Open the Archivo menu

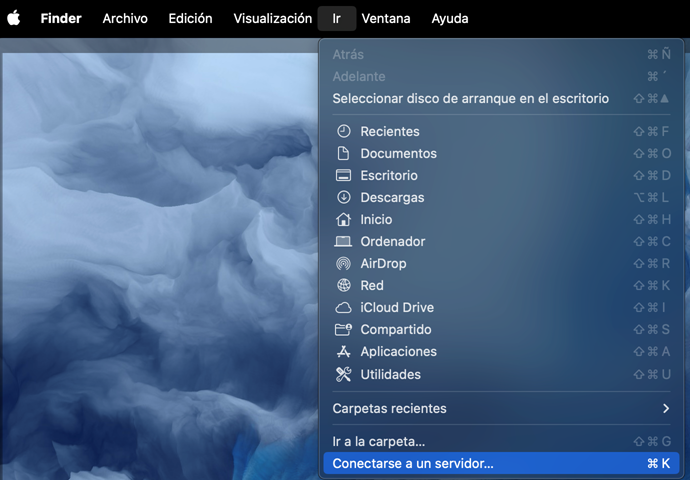point(125,19)
